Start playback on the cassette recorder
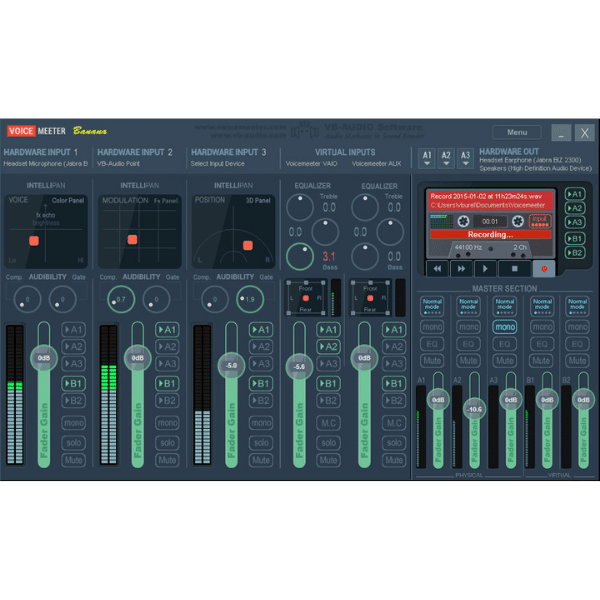The width and height of the screenshot is (600, 600). click(x=485, y=269)
